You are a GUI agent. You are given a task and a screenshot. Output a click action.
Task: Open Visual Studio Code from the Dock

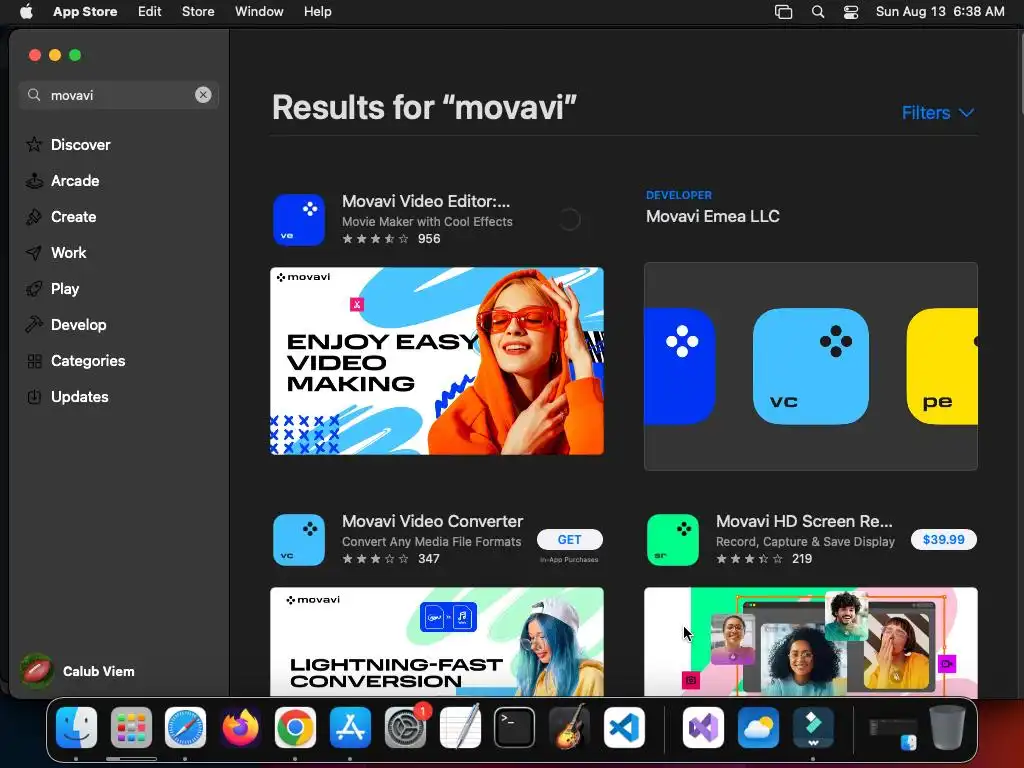(624, 727)
